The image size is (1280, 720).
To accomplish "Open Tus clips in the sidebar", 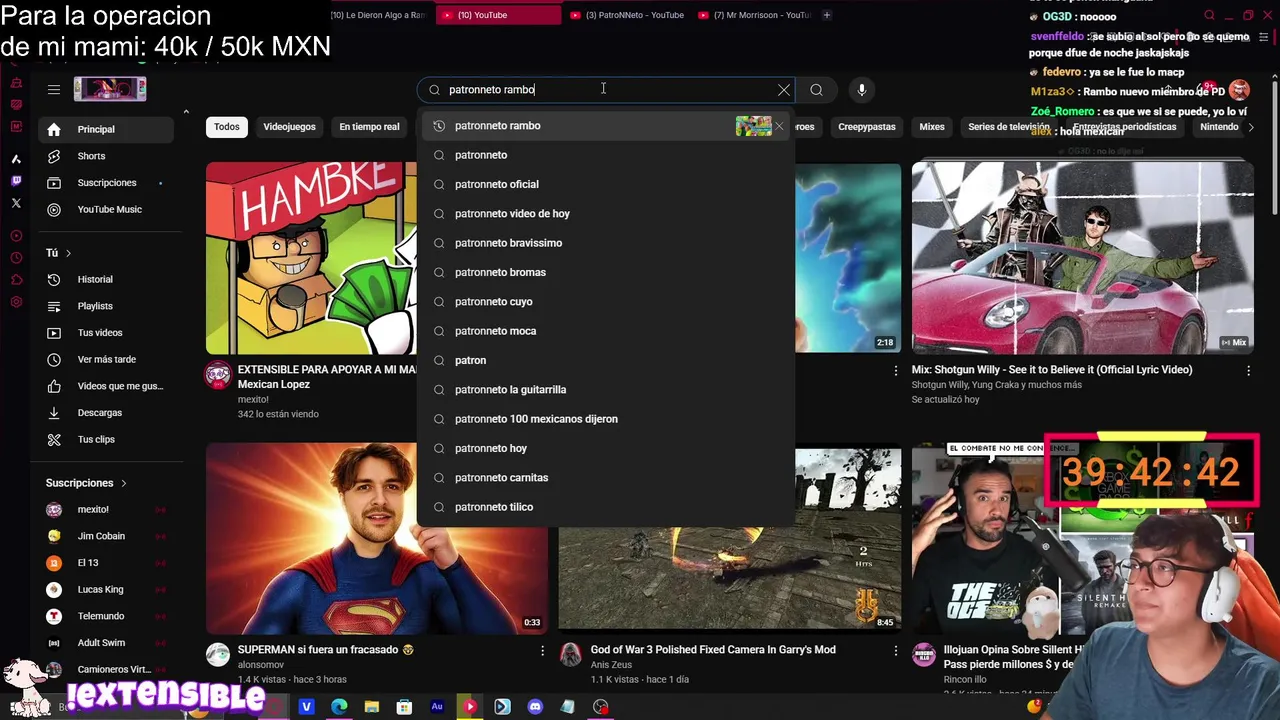I will (106, 440).
